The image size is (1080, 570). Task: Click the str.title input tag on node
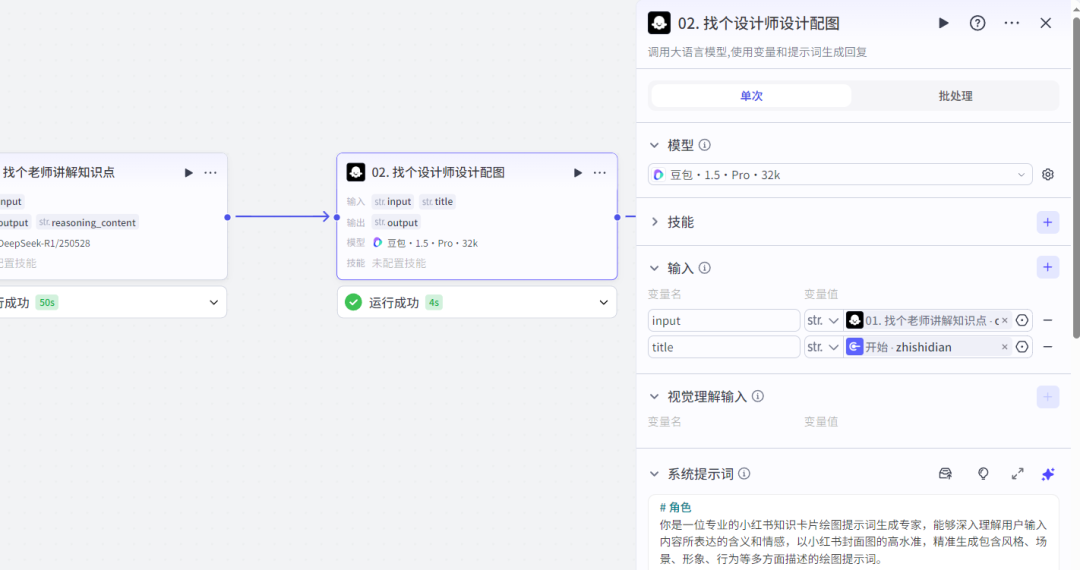click(x=437, y=202)
